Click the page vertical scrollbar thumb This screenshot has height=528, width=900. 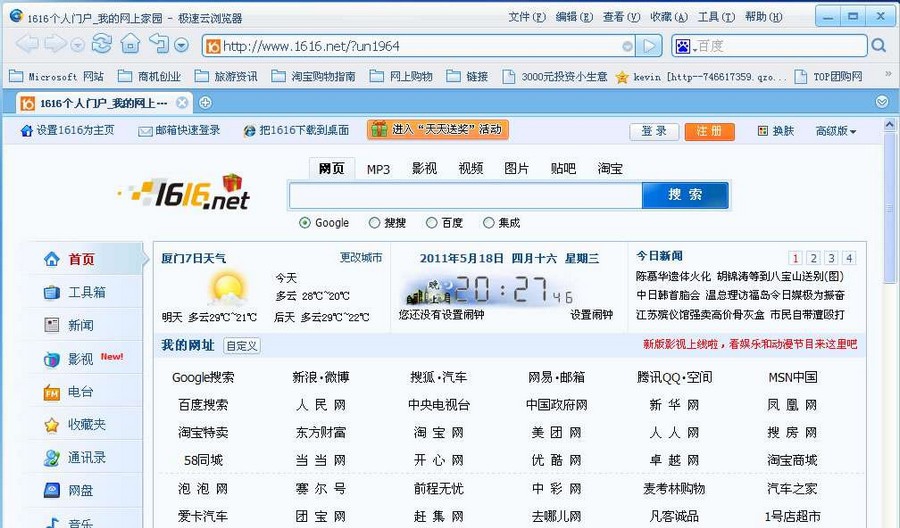pyautogui.click(x=890, y=207)
